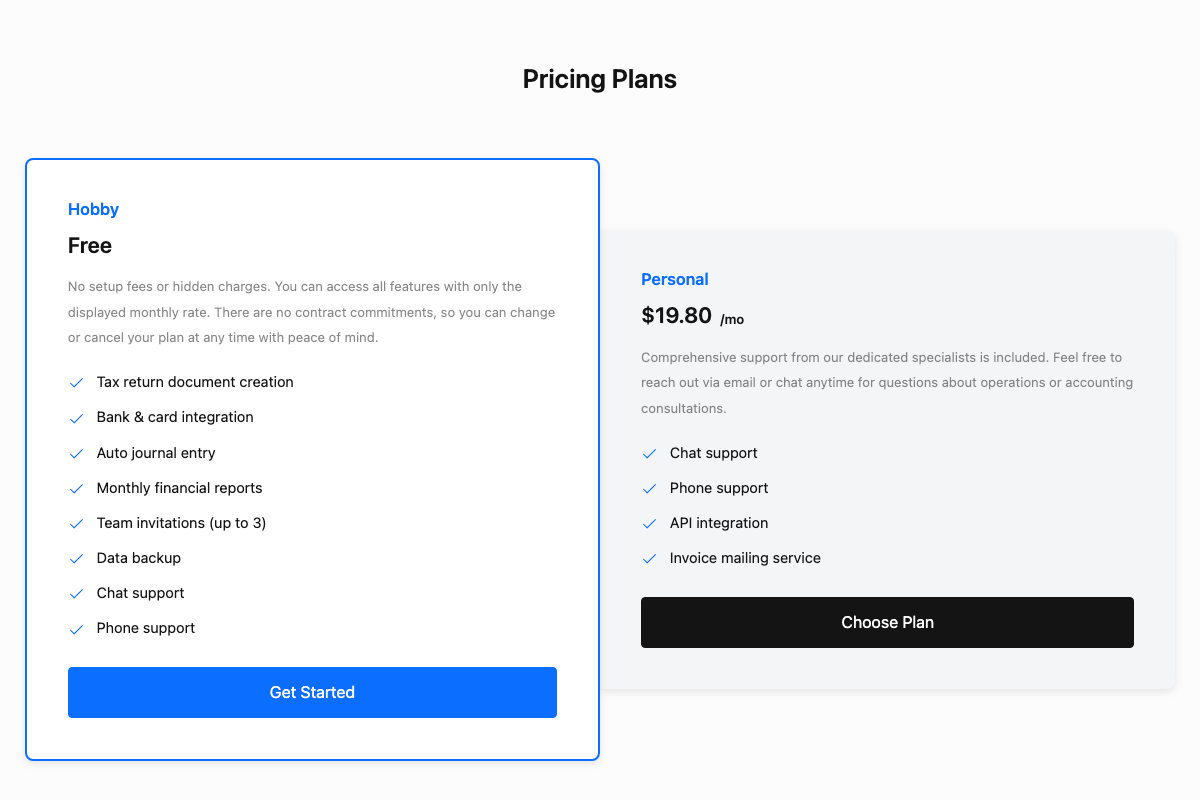
Task: Click the Pricing Plans heading
Action: coord(599,78)
